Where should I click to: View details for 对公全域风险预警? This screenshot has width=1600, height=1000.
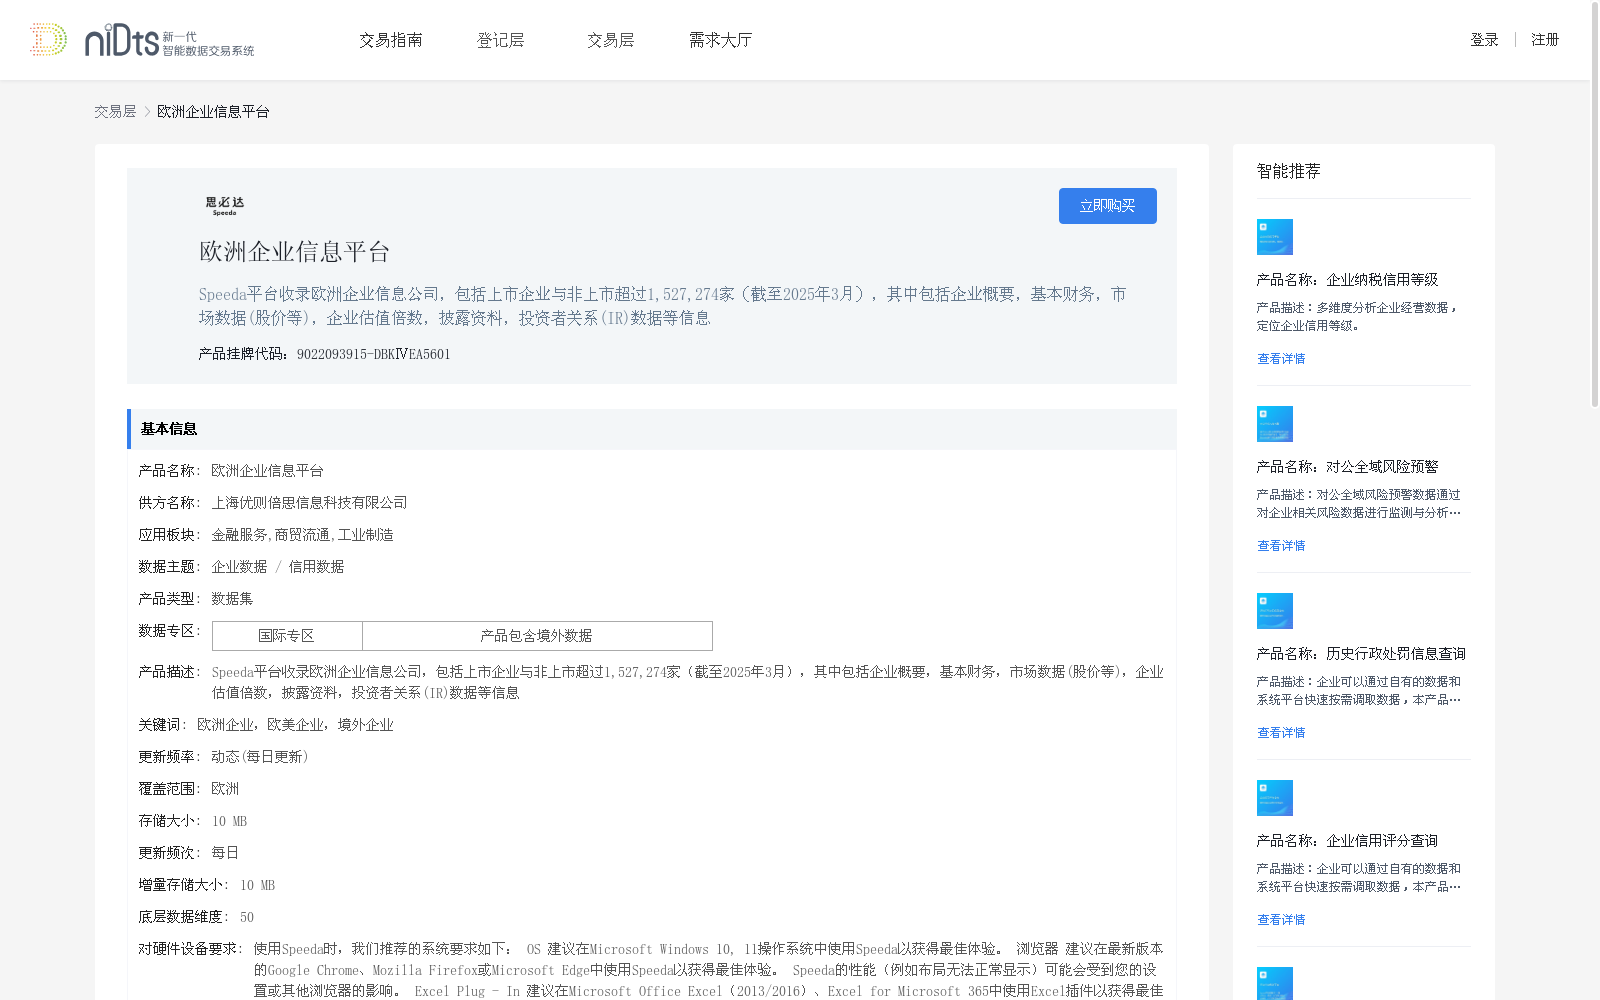click(1281, 546)
